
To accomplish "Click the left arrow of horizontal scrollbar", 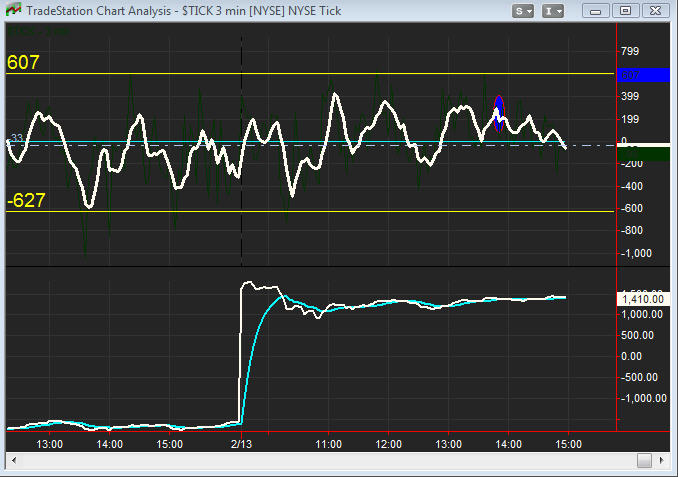I will (13, 460).
